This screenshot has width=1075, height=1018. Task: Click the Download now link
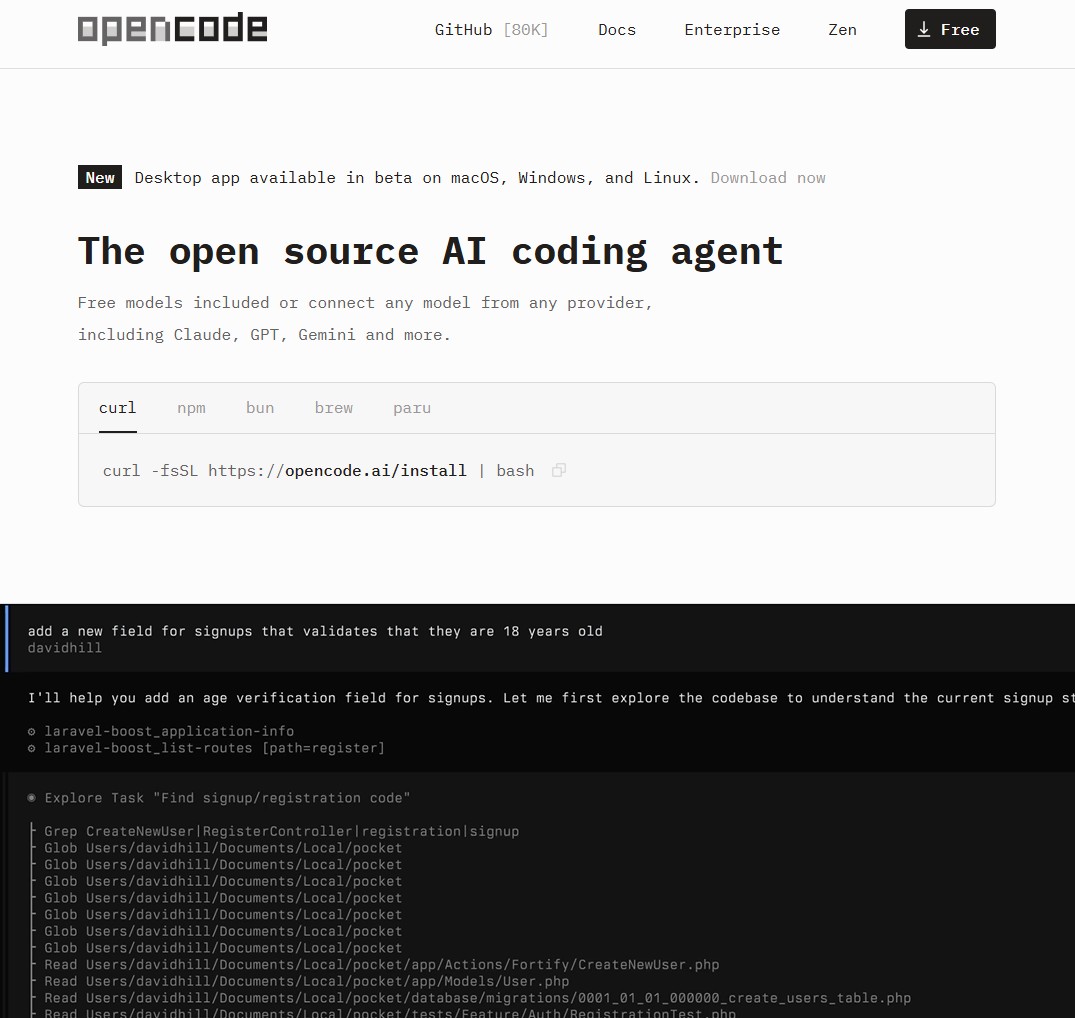tap(768, 177)
